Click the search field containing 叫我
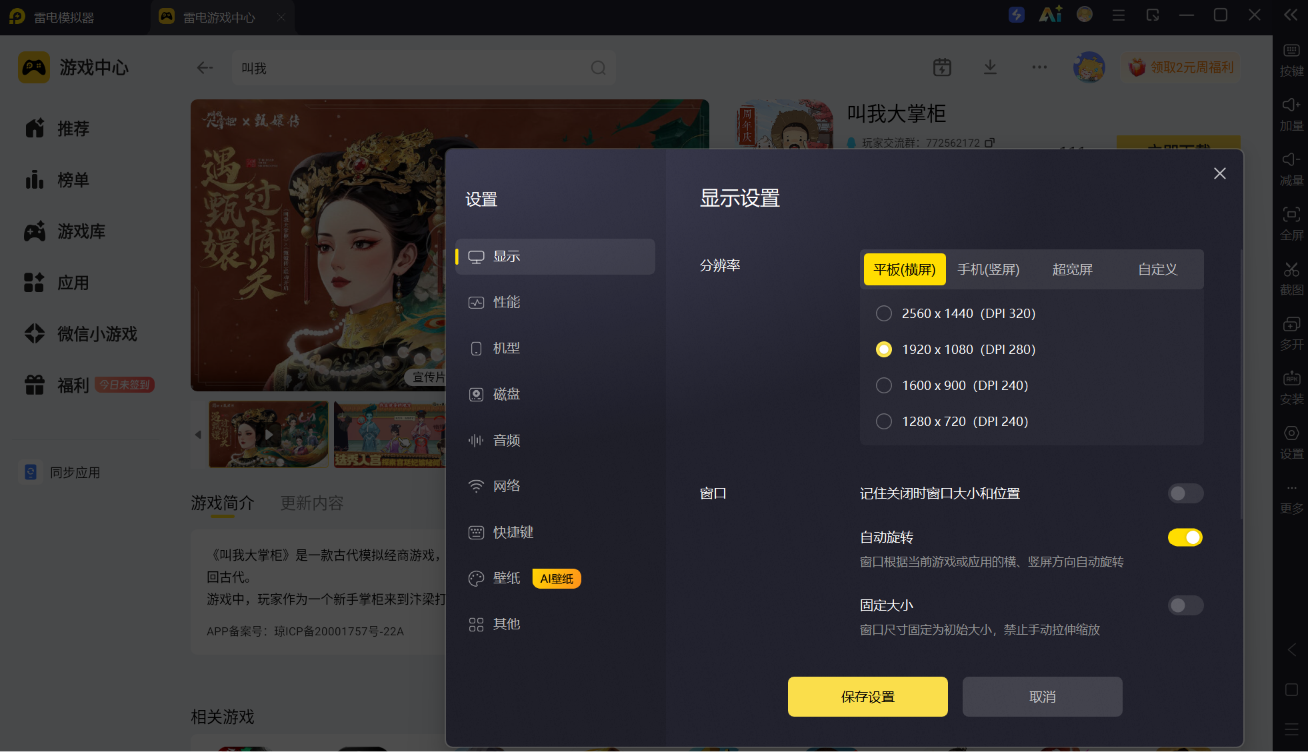Viewport: 1308px width, 752px height. (424, 68)
